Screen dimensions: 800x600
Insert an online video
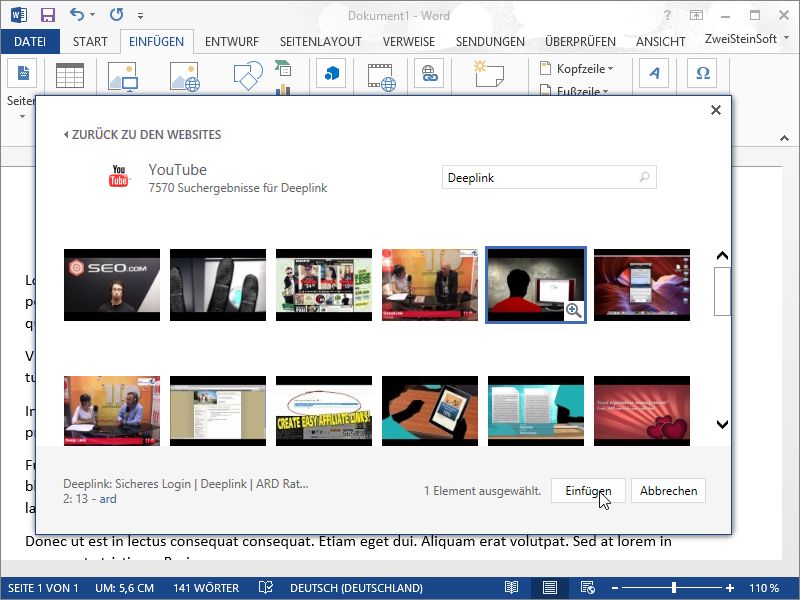click(x=382, y=77)
